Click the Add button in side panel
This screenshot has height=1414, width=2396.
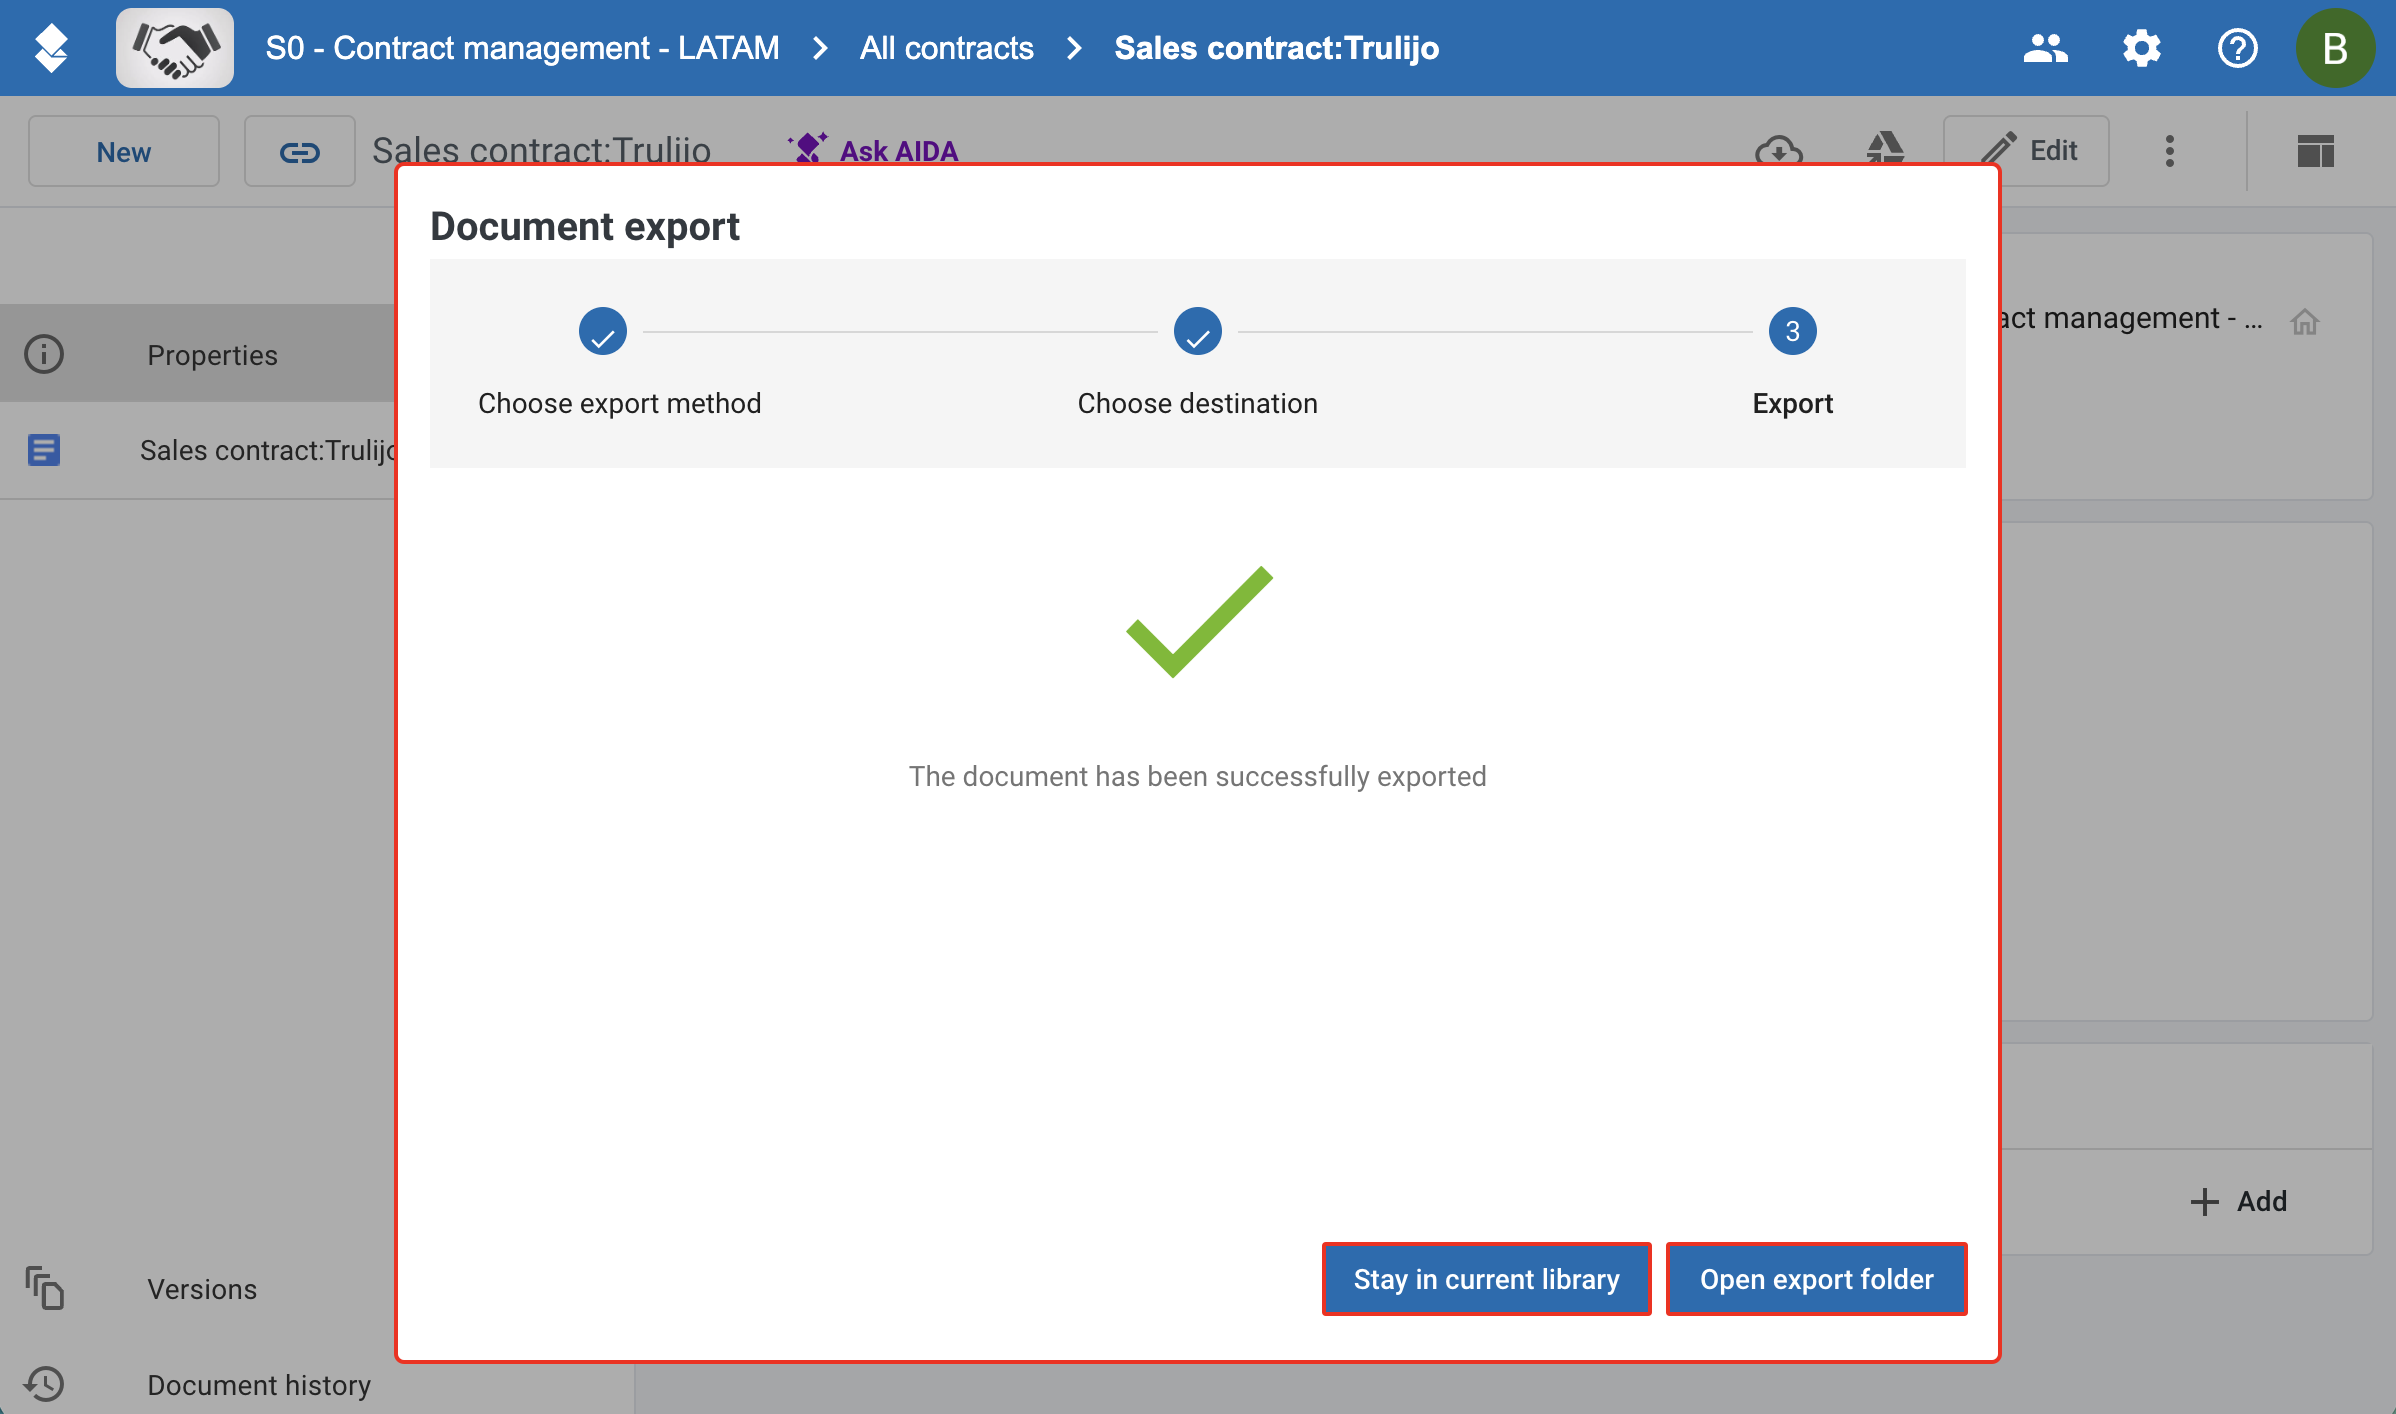pos(2239,1201)
